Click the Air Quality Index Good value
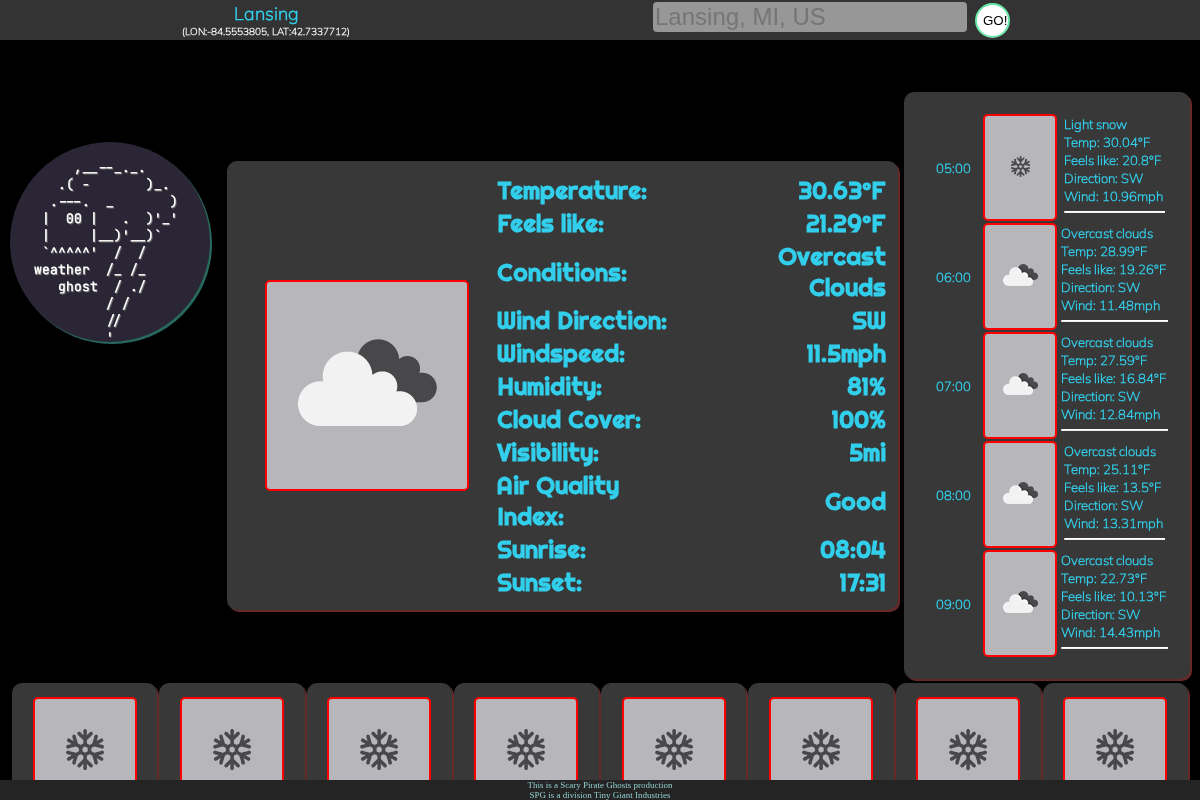This screenshot has height=800, width=1200. coord(855,501)
